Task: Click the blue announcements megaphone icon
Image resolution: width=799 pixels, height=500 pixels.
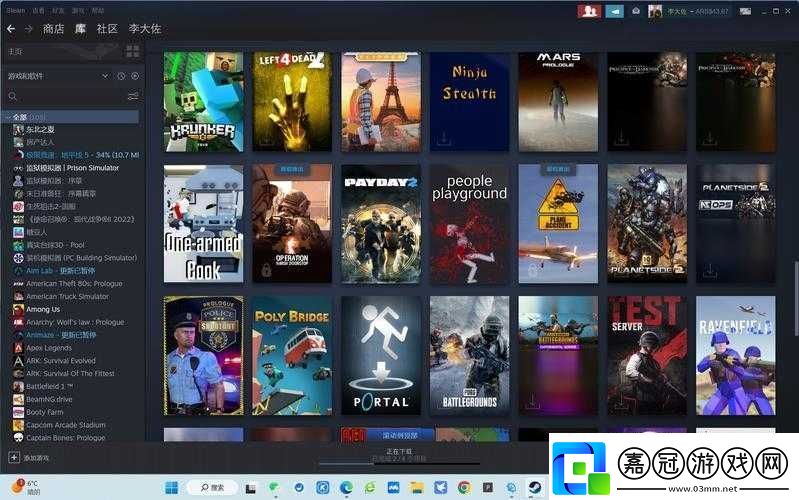Action: (615, 11)
